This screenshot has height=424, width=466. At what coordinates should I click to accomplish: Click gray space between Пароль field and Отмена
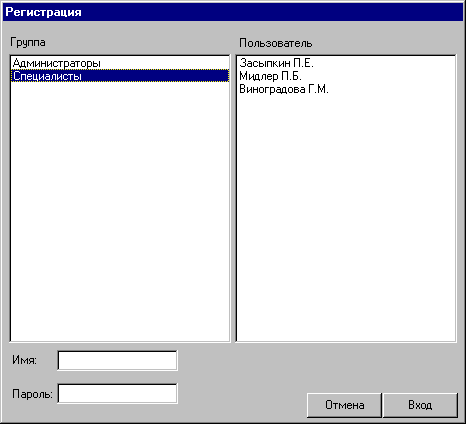242,400
